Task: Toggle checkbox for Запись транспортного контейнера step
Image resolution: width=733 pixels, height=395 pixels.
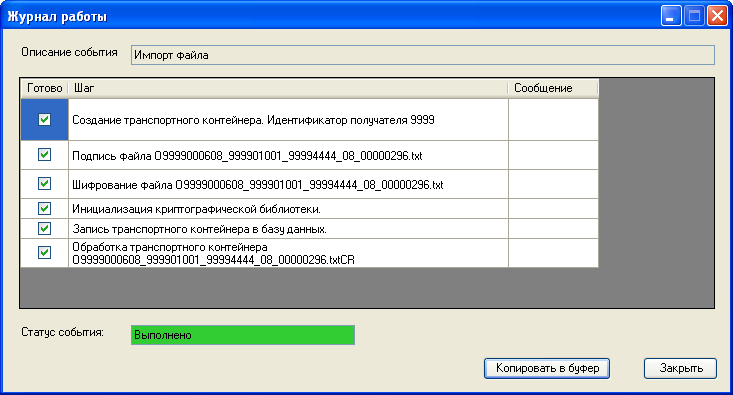Action: click(44, 229)
